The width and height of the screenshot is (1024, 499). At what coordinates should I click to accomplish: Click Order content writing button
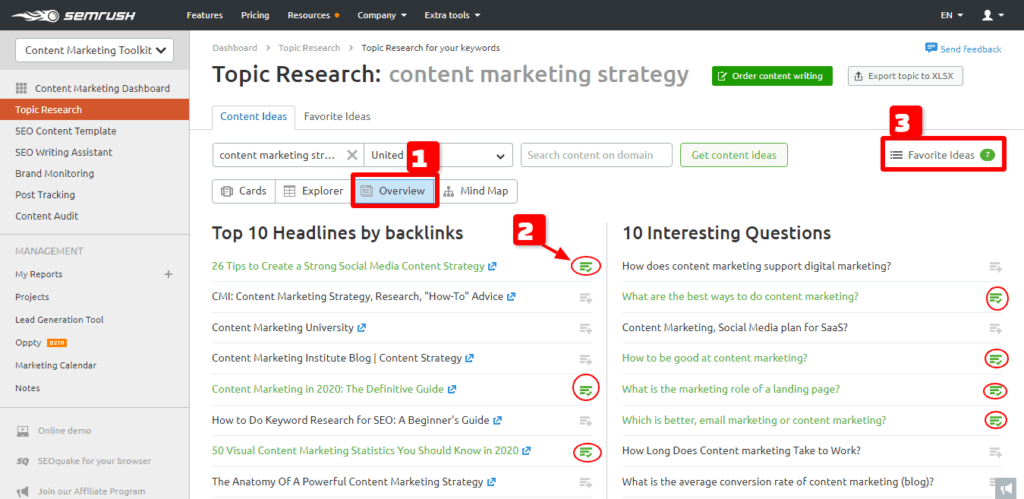coord(772,76)
